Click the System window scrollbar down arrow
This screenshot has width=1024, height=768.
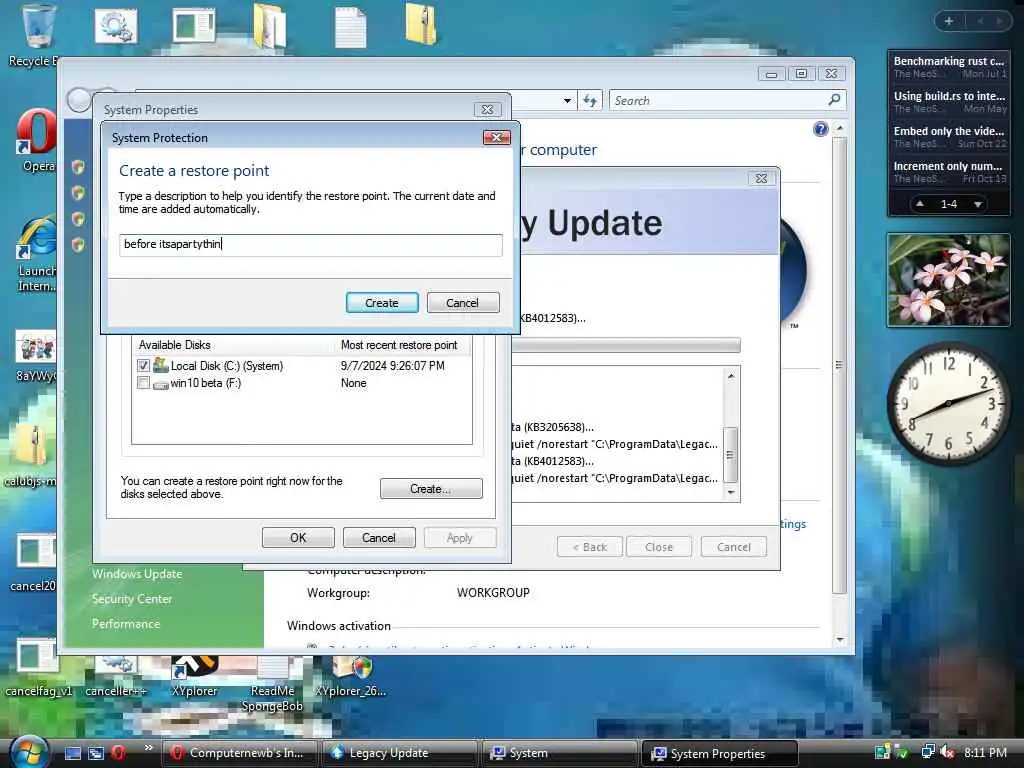click(840, 640)
